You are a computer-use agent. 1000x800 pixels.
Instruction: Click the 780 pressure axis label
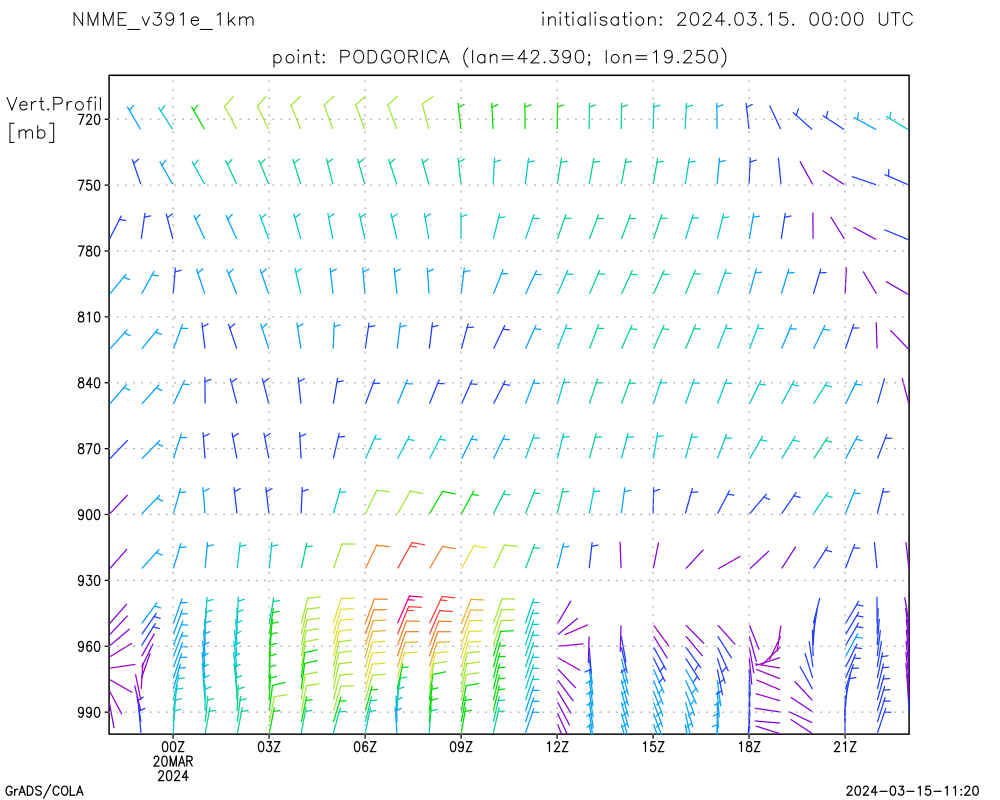pos(90,251)
